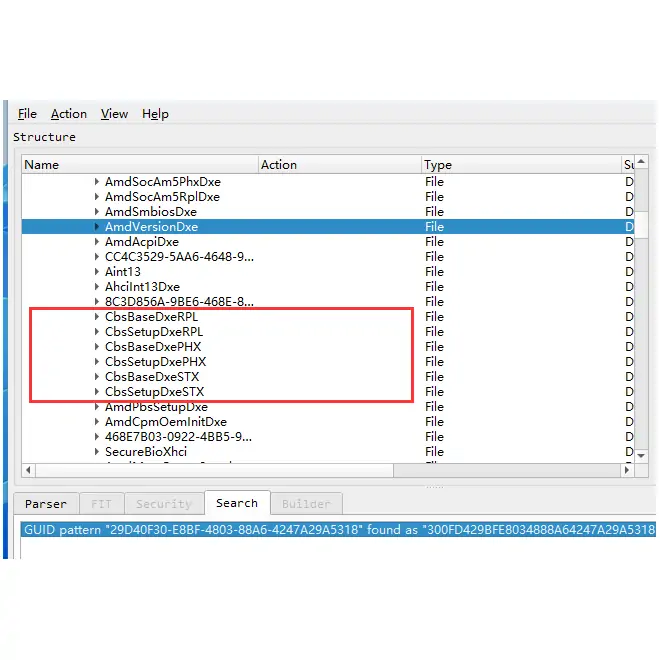
Task: Expand the AmdPbsSetupDxe tree node
Action: coord(97,407)
